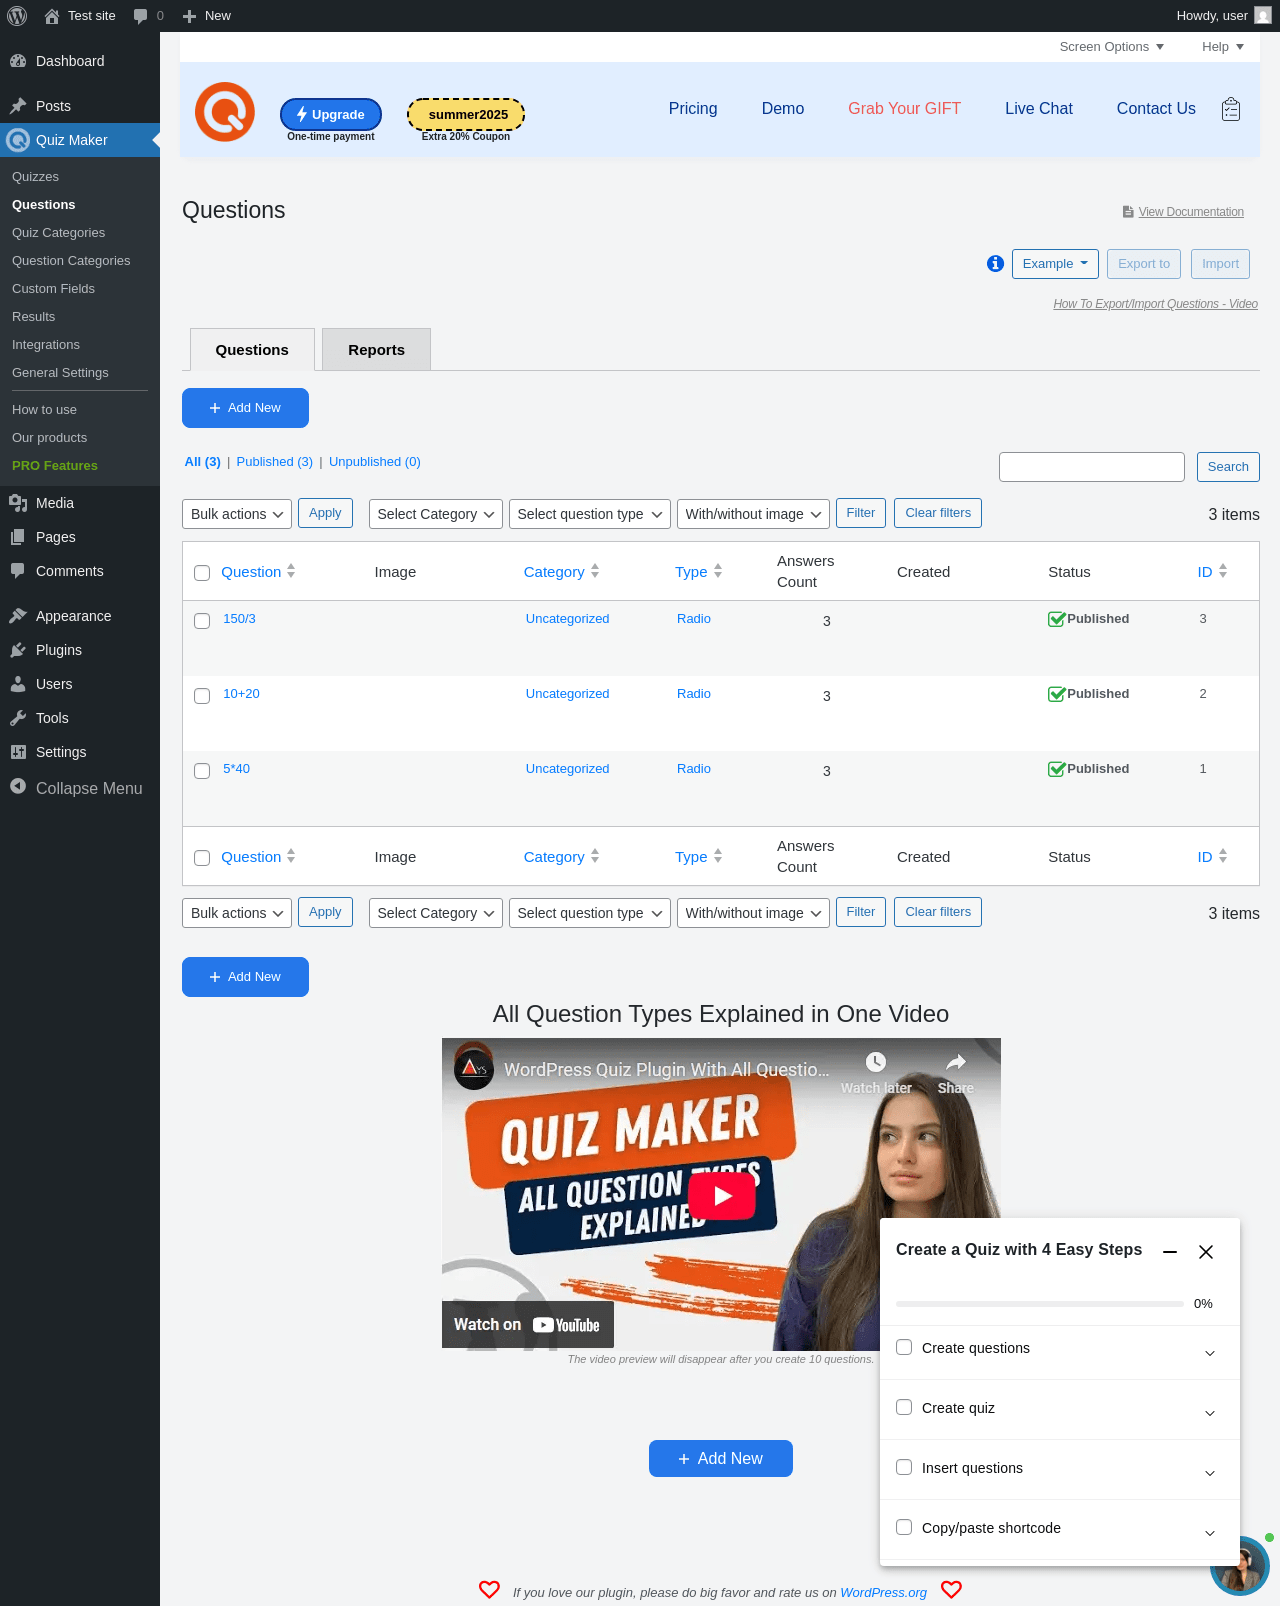Open Tools in sidebar
Screen dimensions: 1280x1606
click(80, 718)
